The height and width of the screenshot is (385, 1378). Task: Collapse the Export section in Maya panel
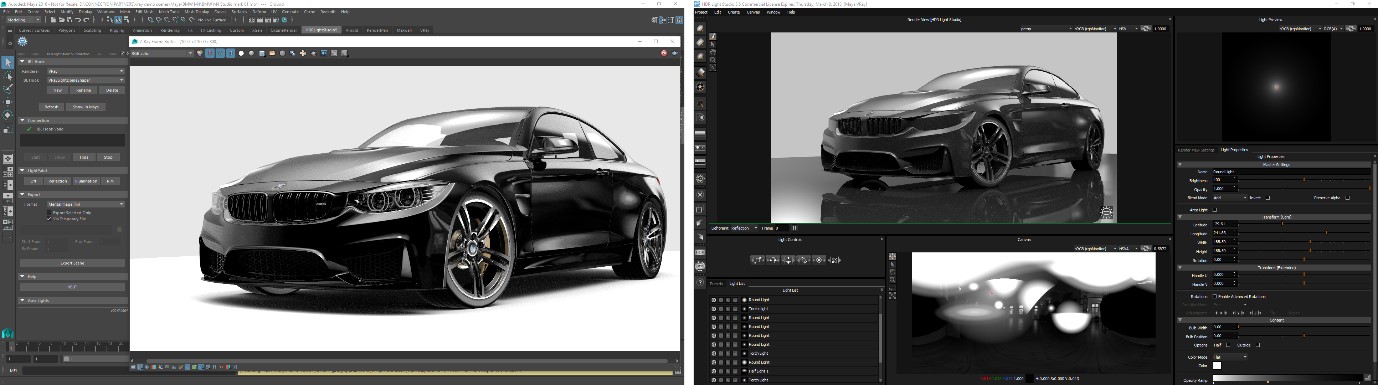tap(23, 195)
